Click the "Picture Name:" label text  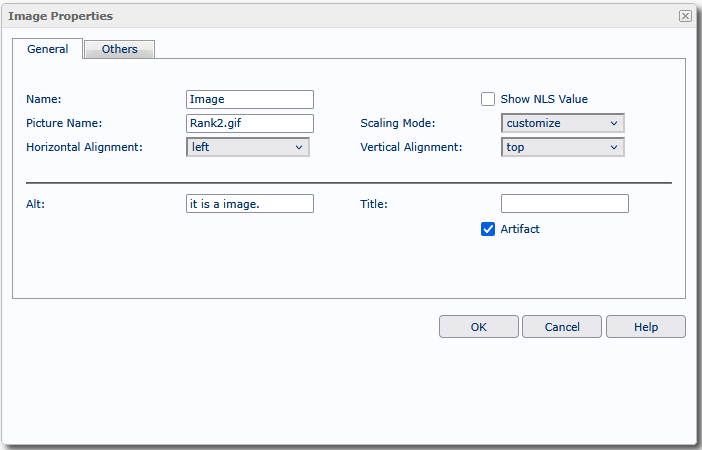coord(64,123)
